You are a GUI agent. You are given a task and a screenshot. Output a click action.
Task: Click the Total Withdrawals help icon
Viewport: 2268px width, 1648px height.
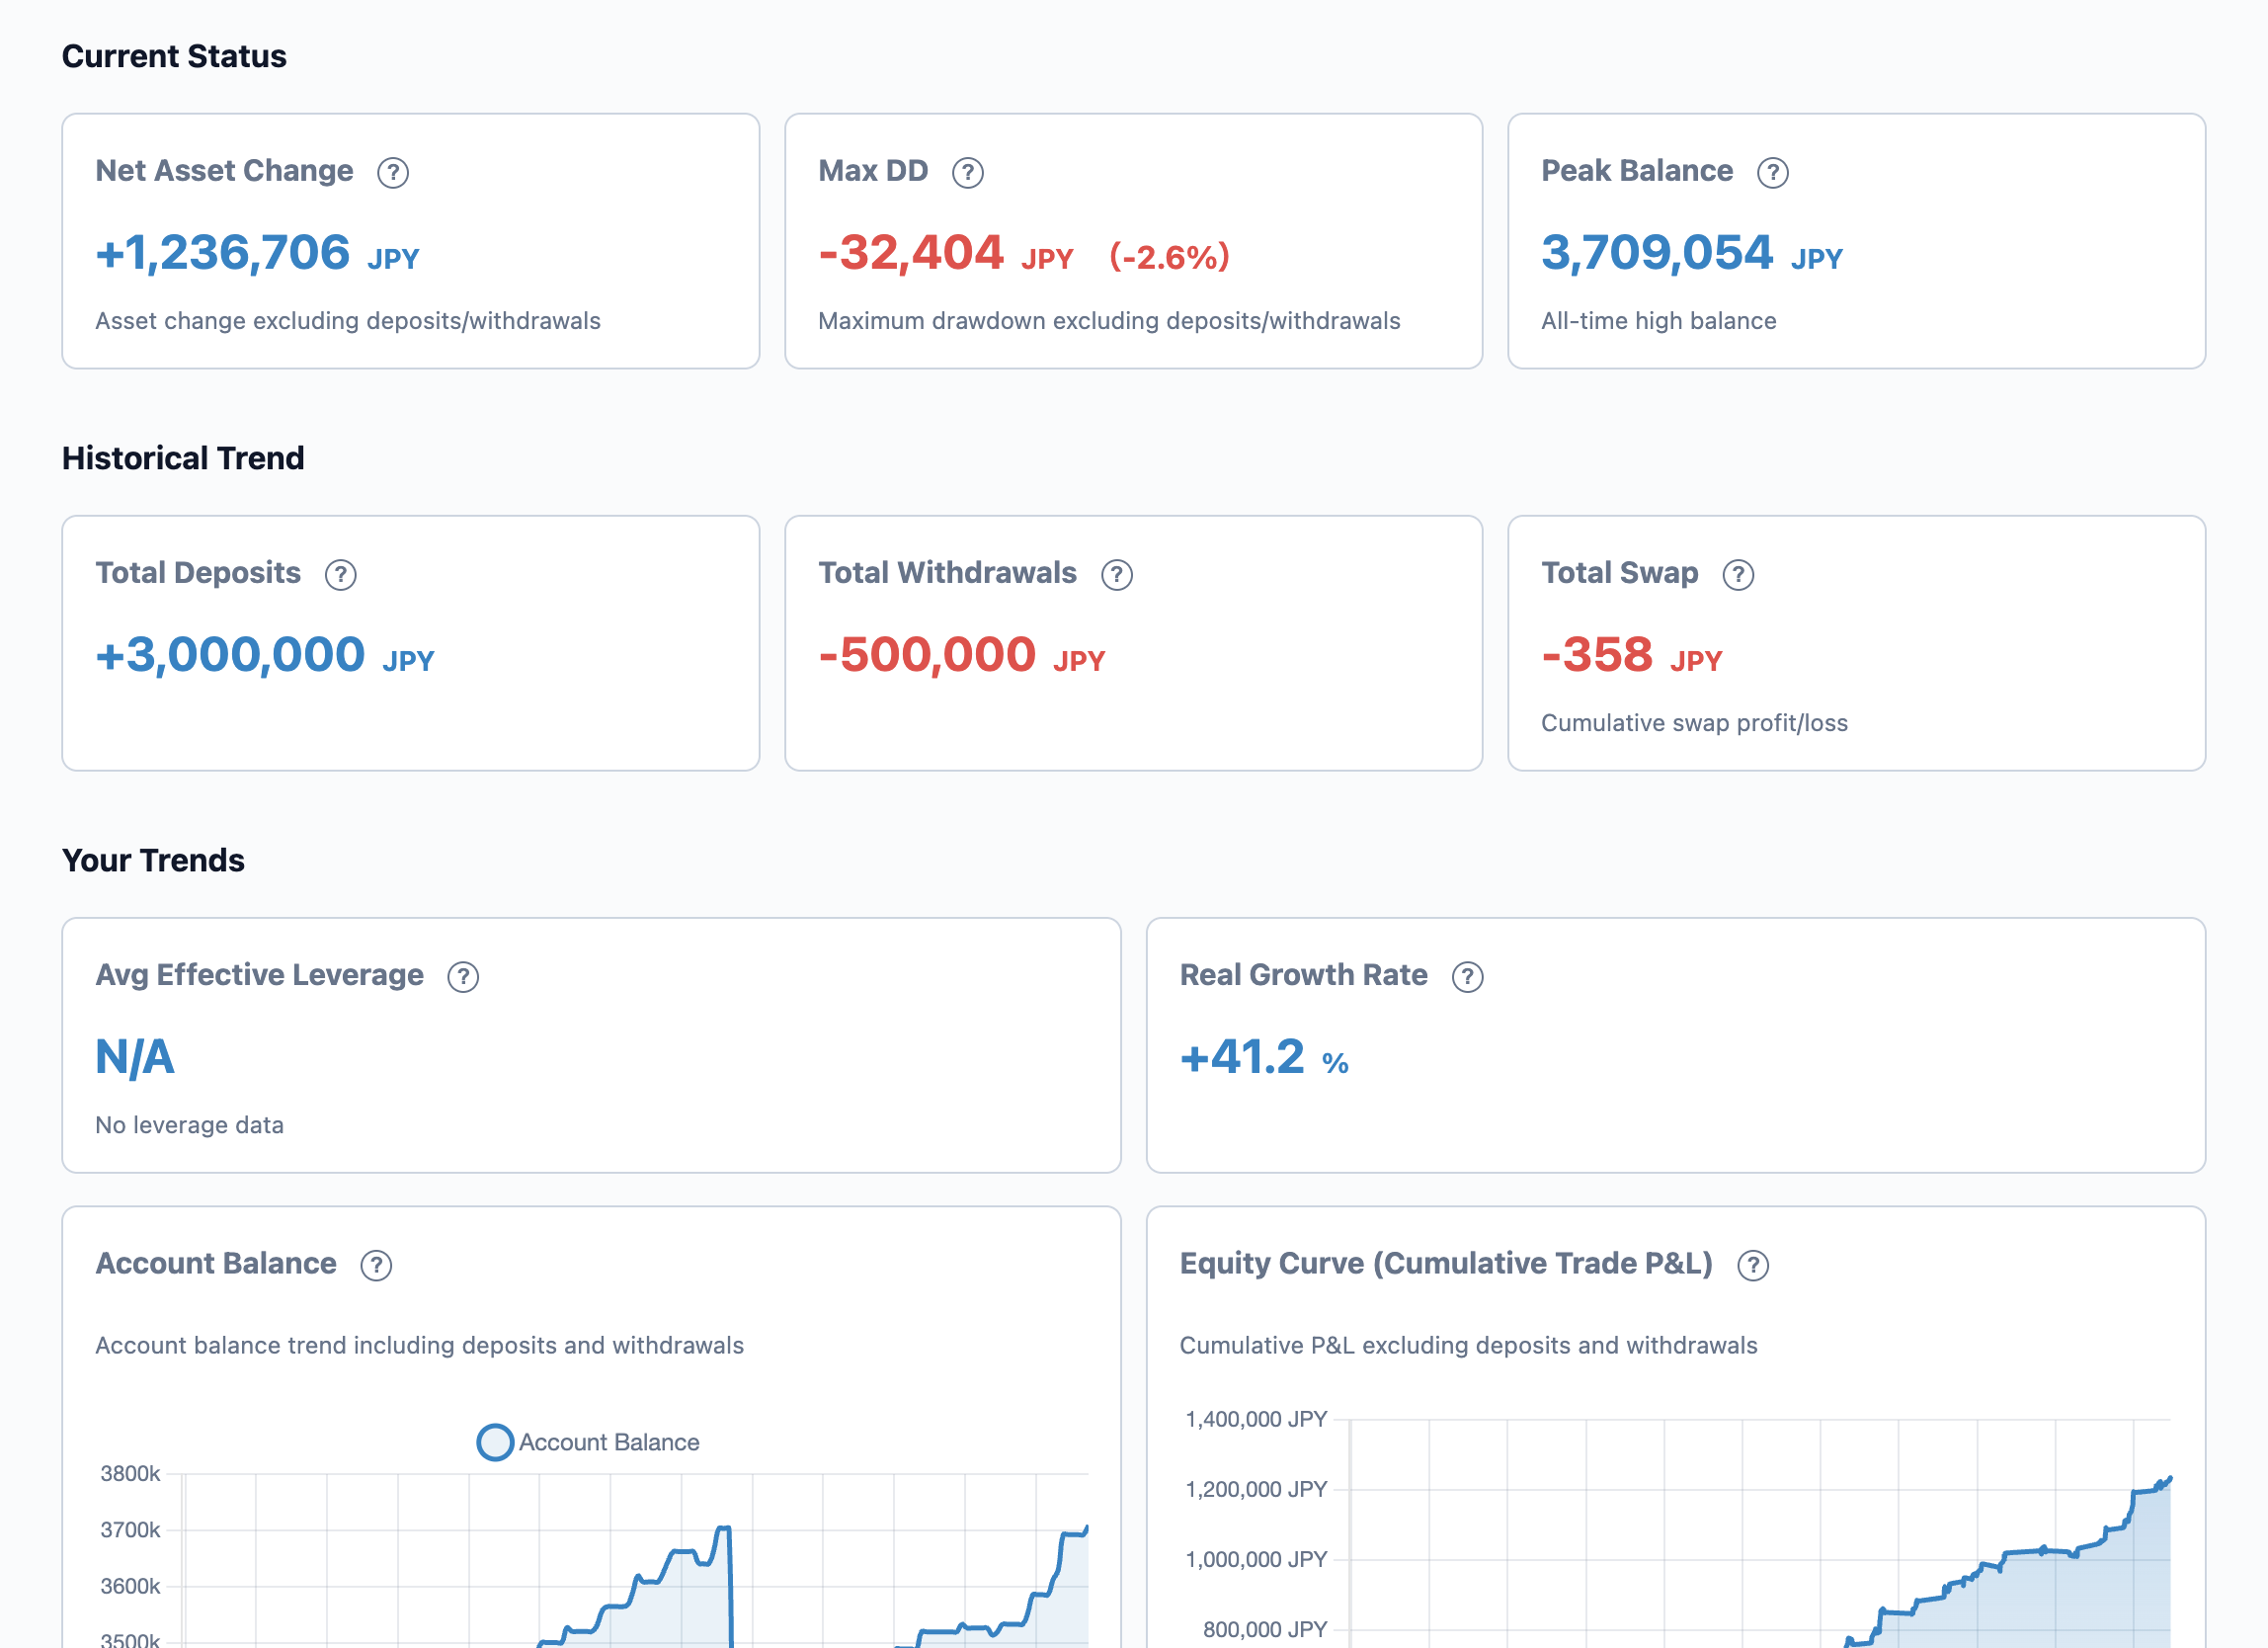pyautogui.click(x=1117, y=575)
